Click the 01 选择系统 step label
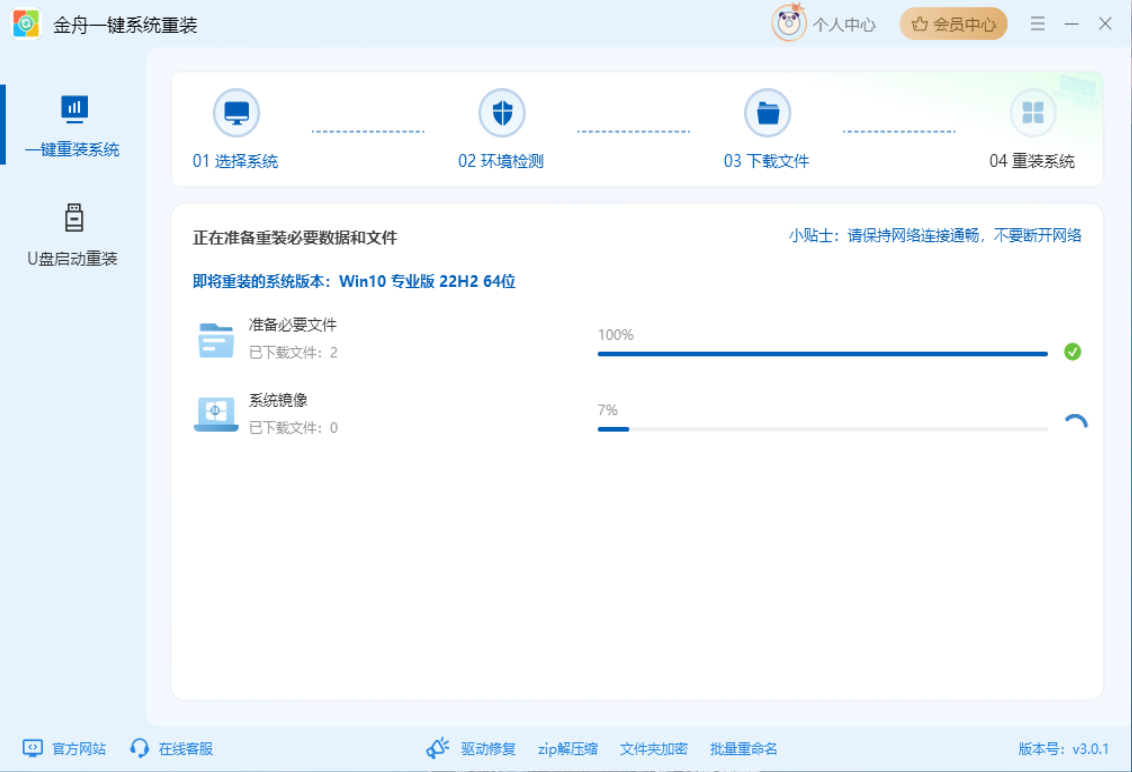Image resolution: width=1132 pixels, height=772 pixels. point(235,161)
